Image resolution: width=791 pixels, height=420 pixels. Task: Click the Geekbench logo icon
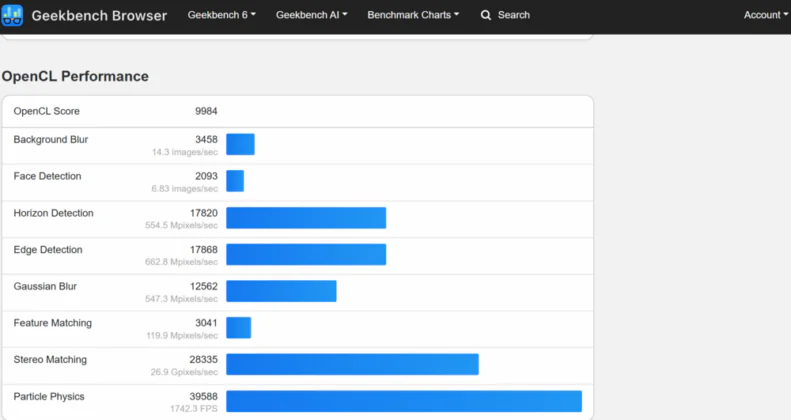12,15
